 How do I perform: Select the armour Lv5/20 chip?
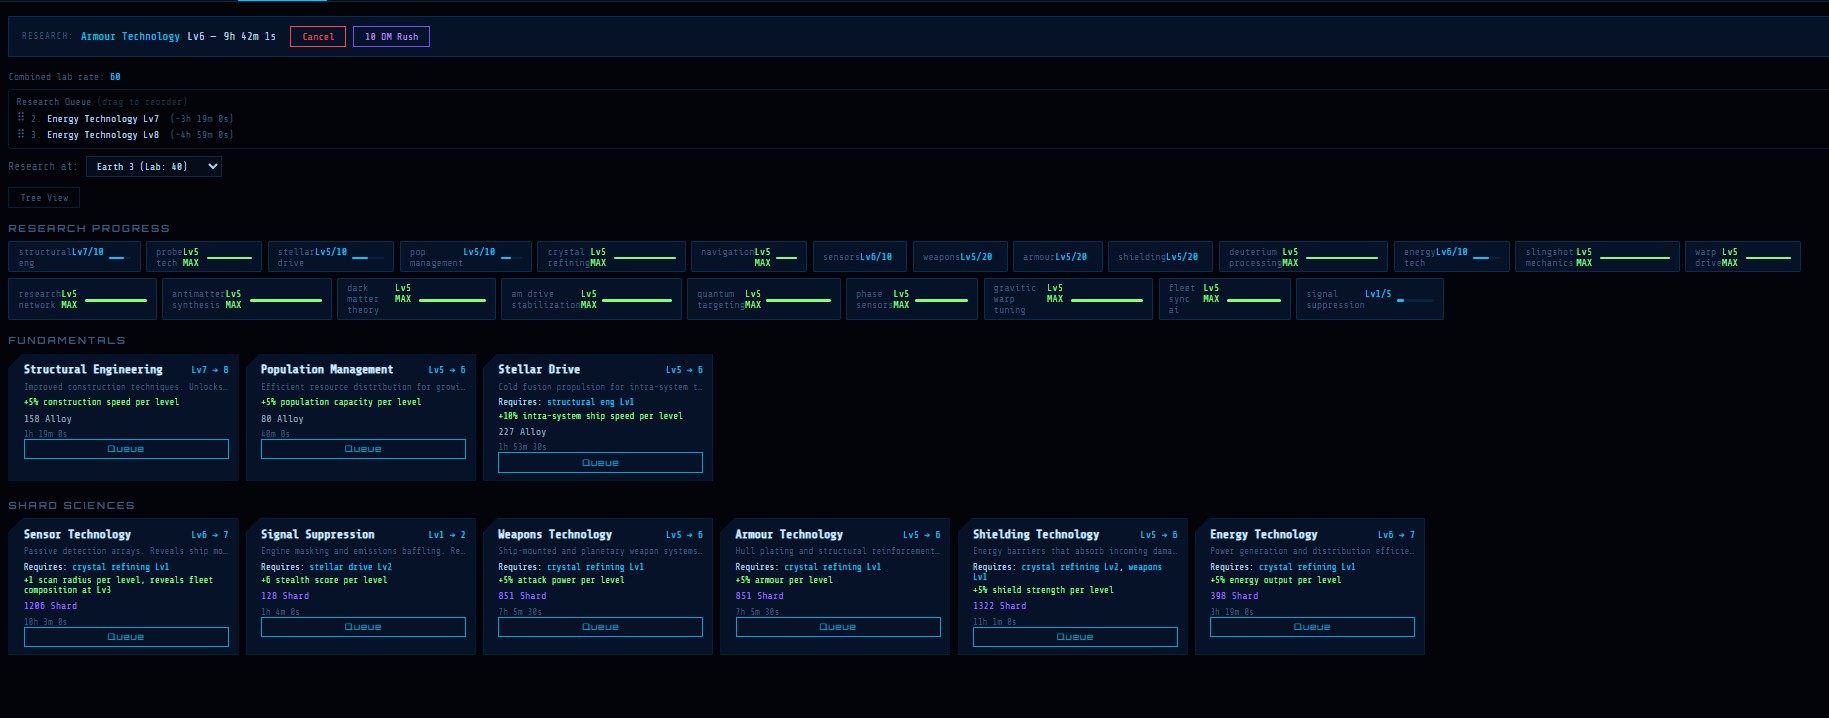click(x=1058, y=257)
